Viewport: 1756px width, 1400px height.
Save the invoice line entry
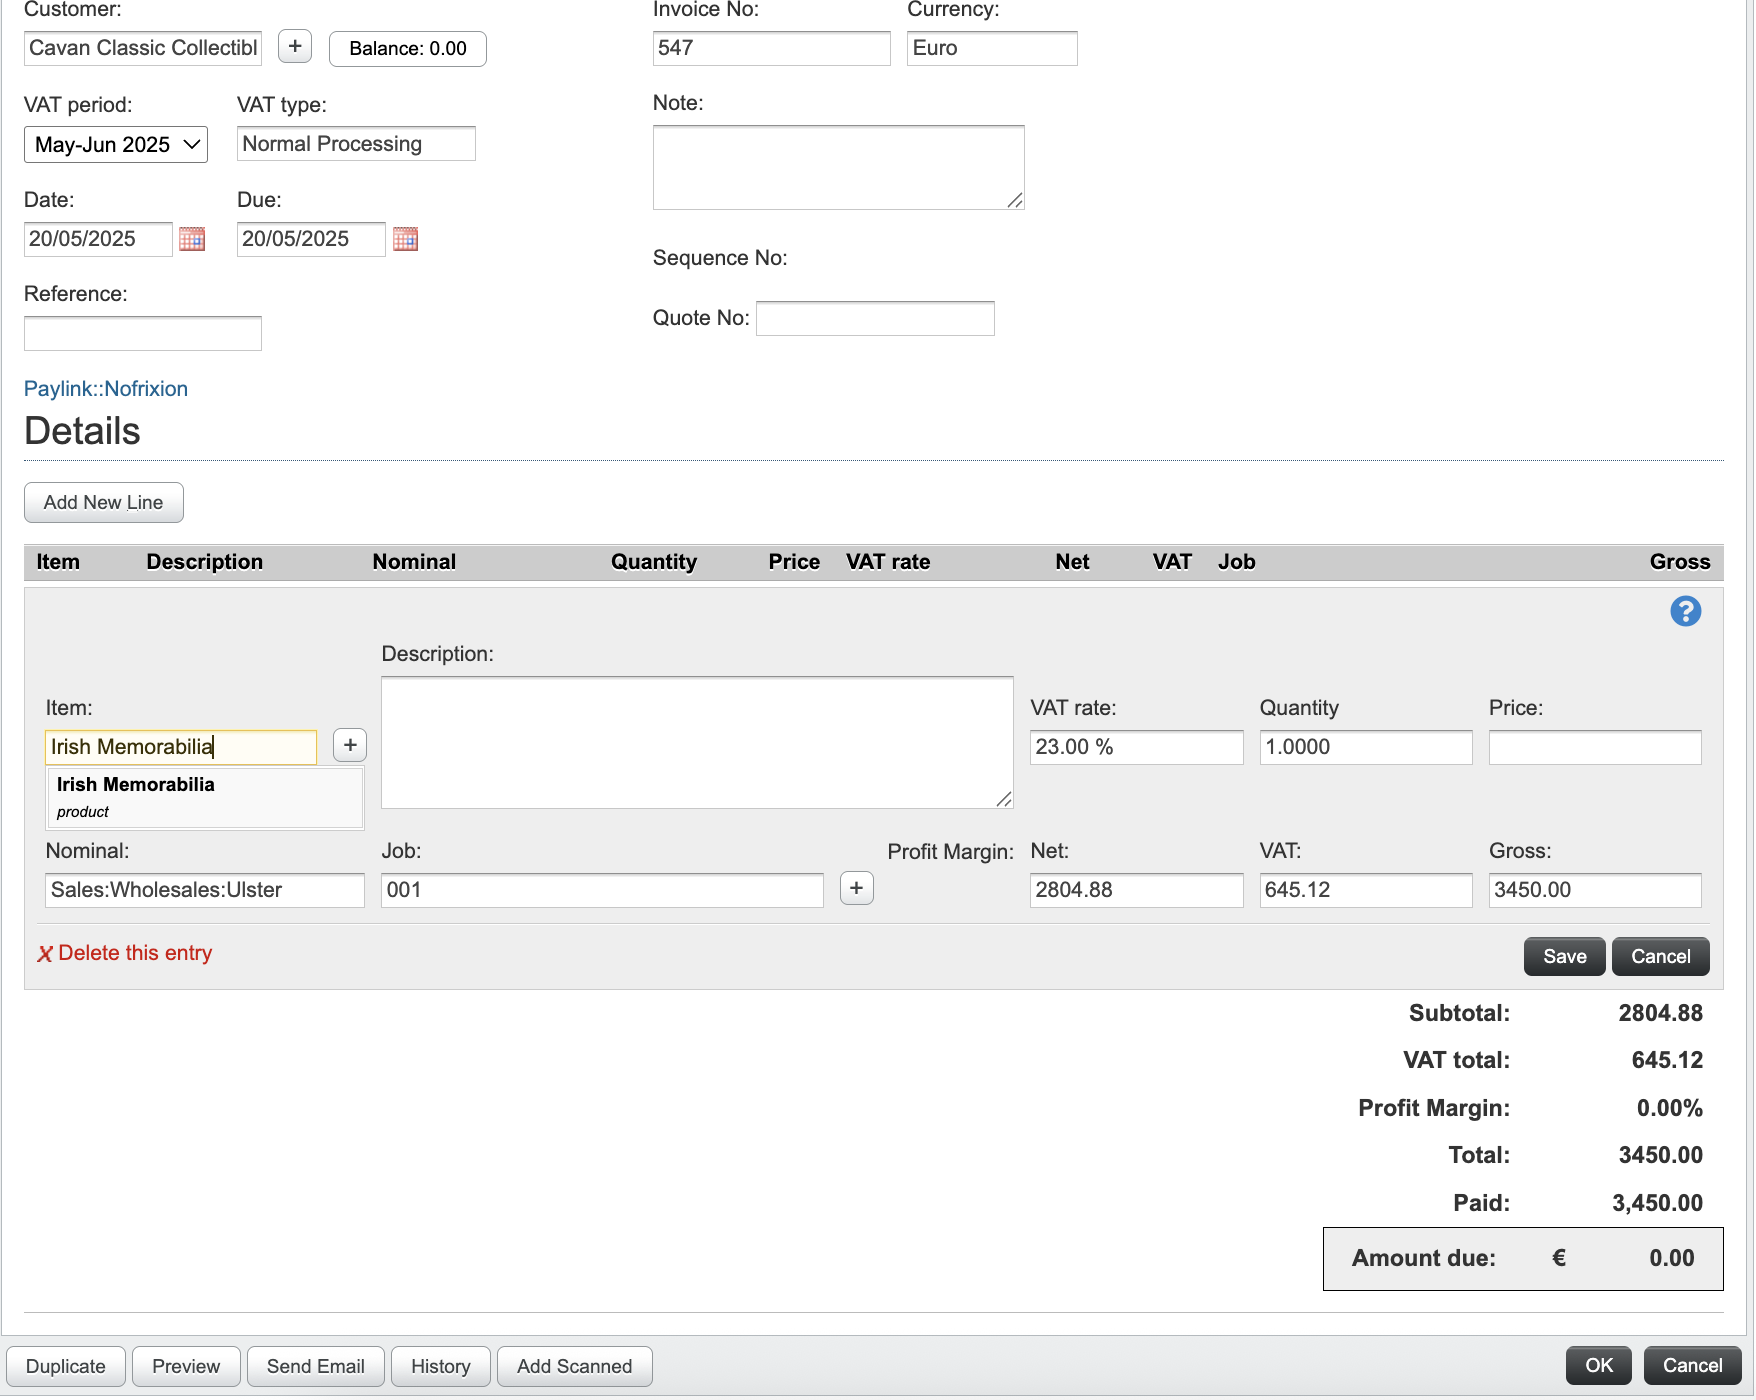[1564, 957]
